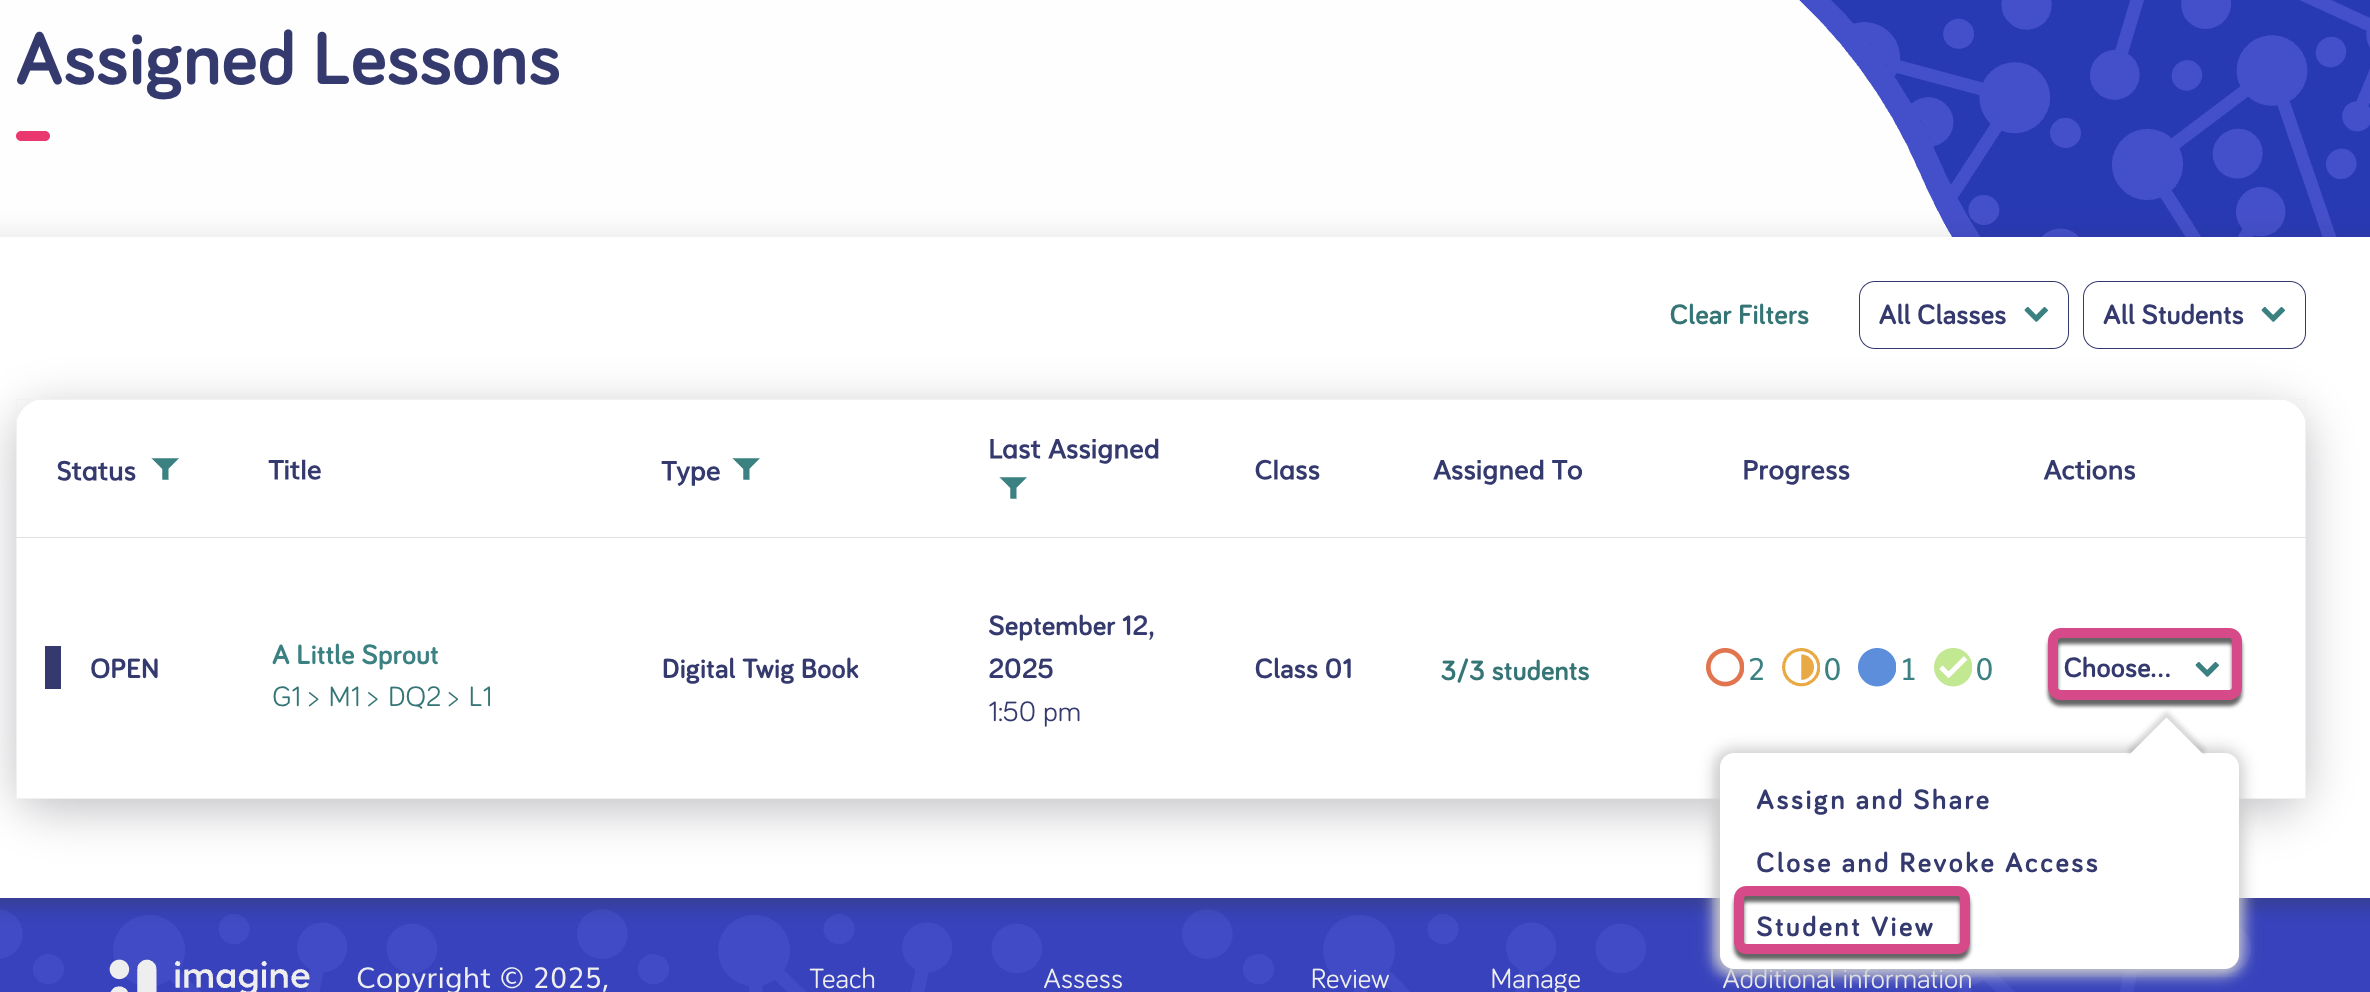The height and width of the screenshot is (992, 2370).
Task: Click the Status column filter icon
Action: (x=165, y=468)
